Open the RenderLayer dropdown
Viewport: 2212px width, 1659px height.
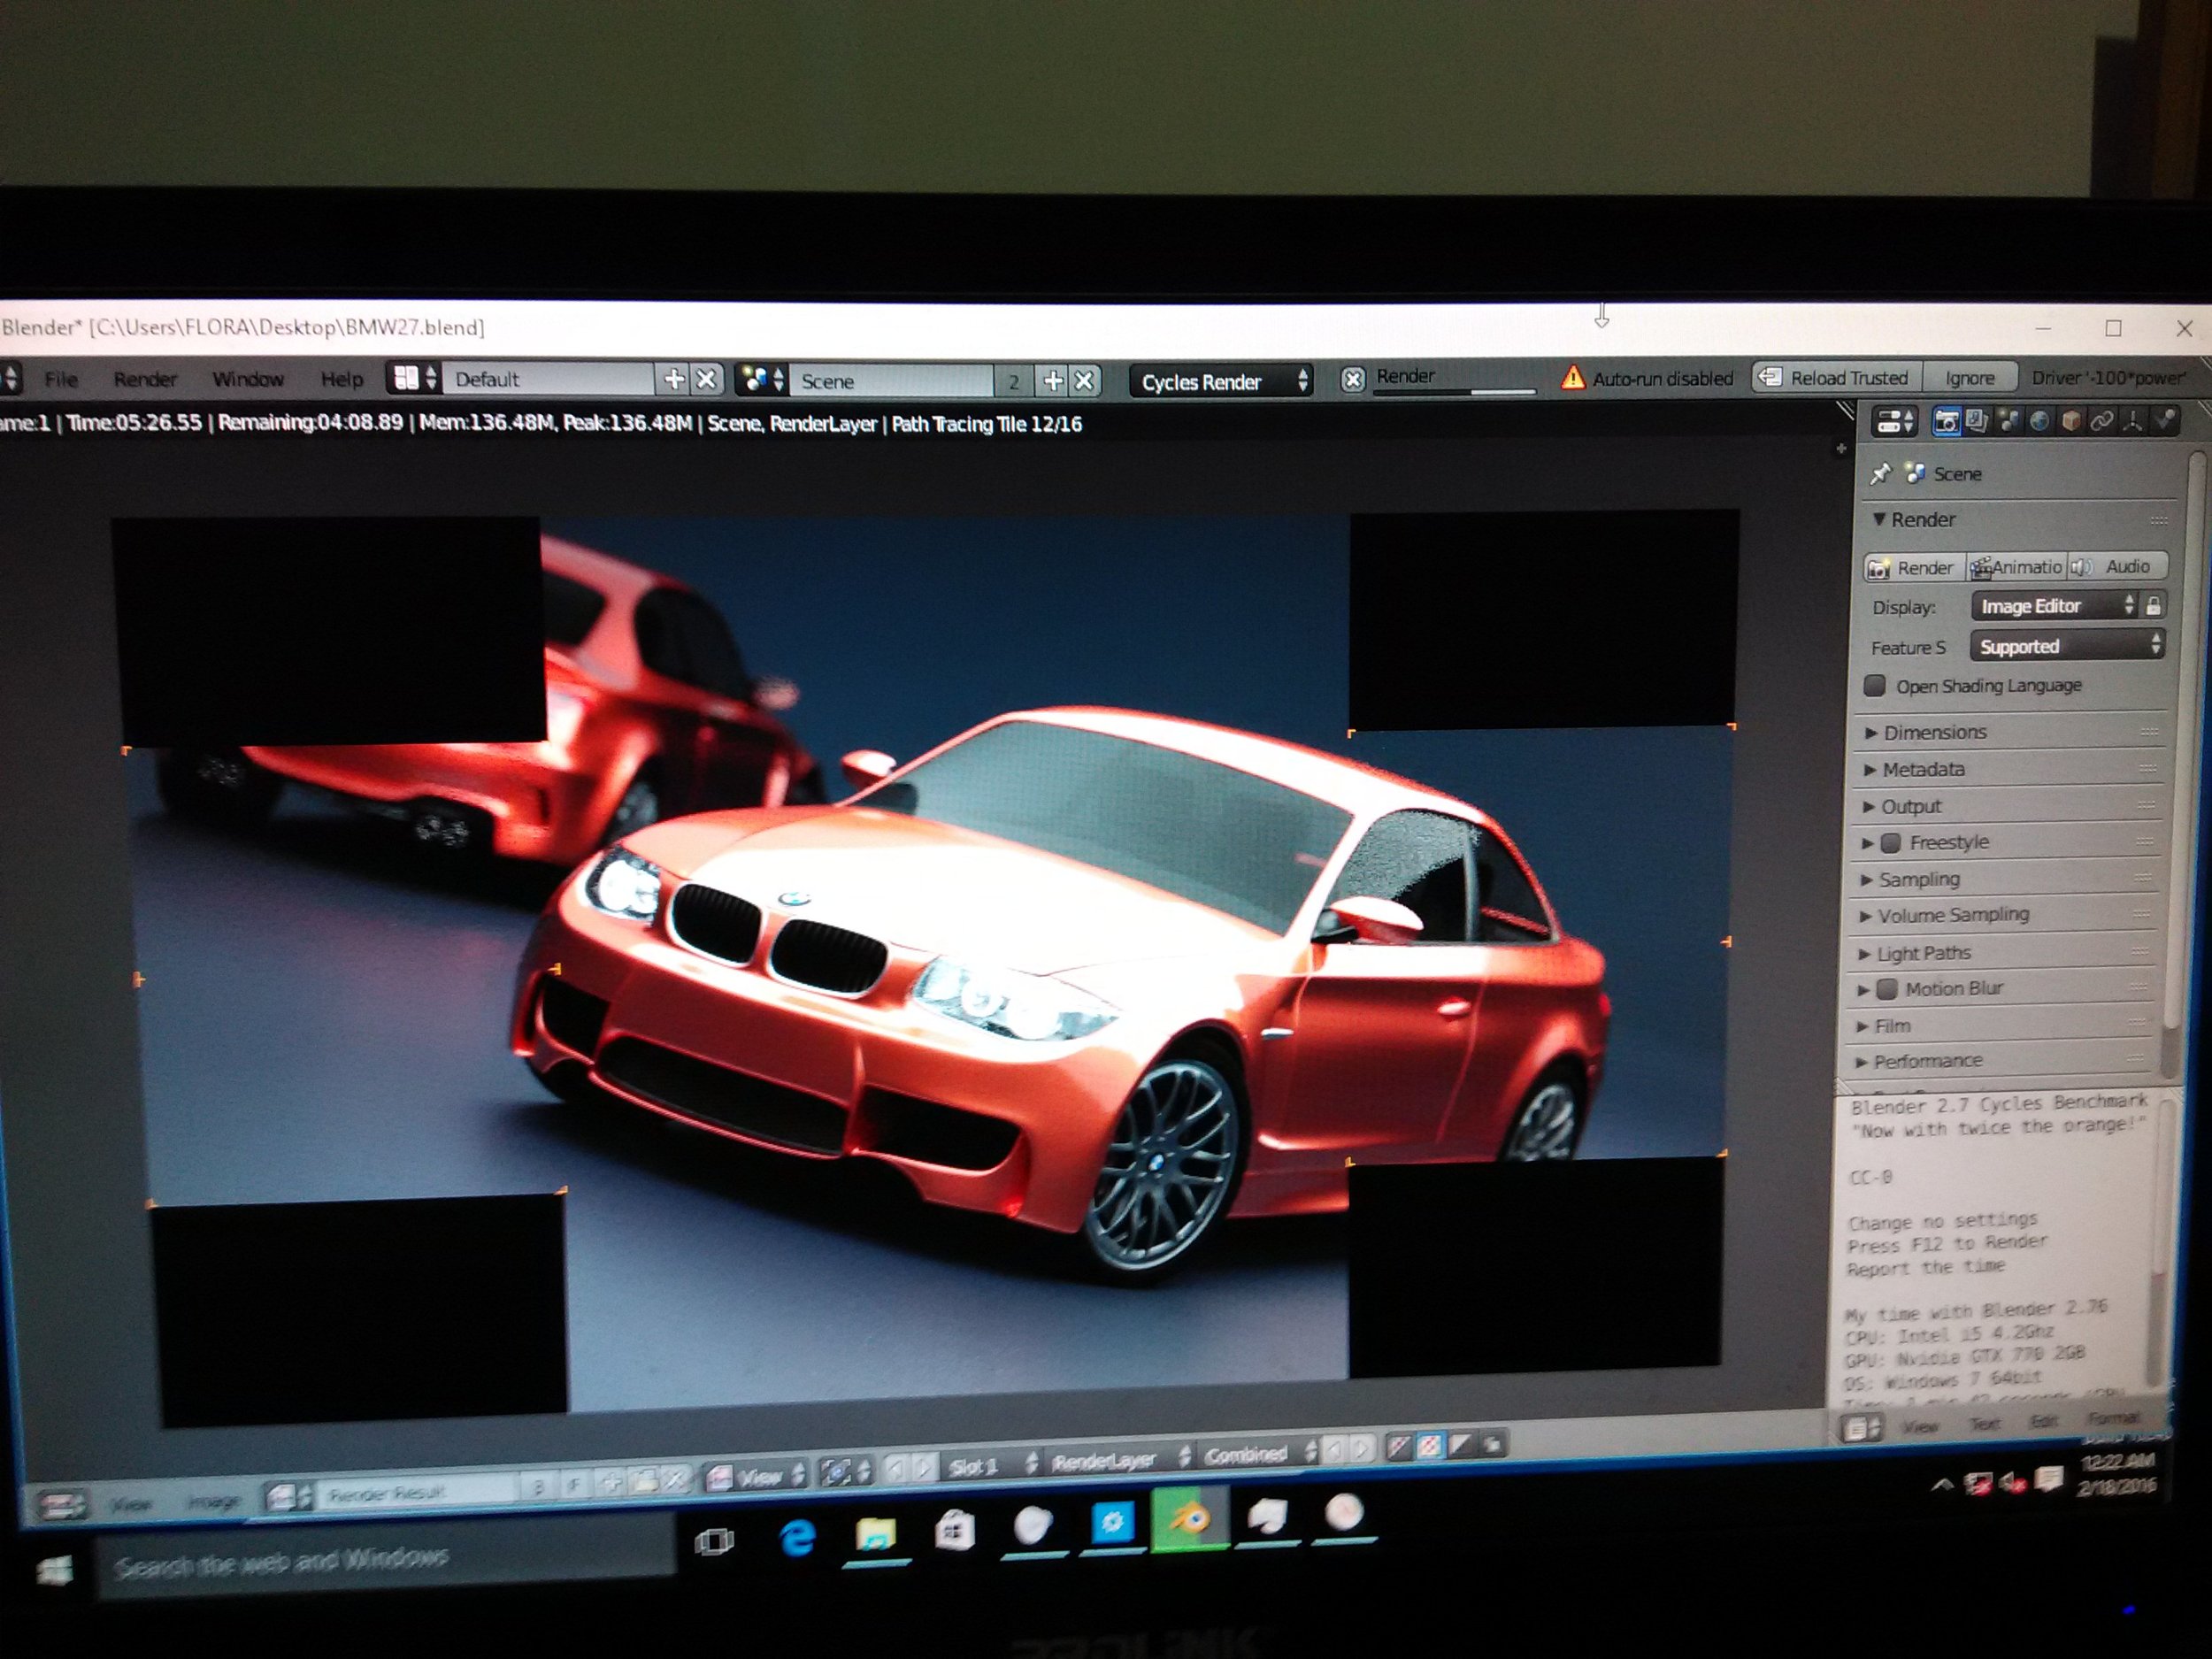coord(1119,1459)
